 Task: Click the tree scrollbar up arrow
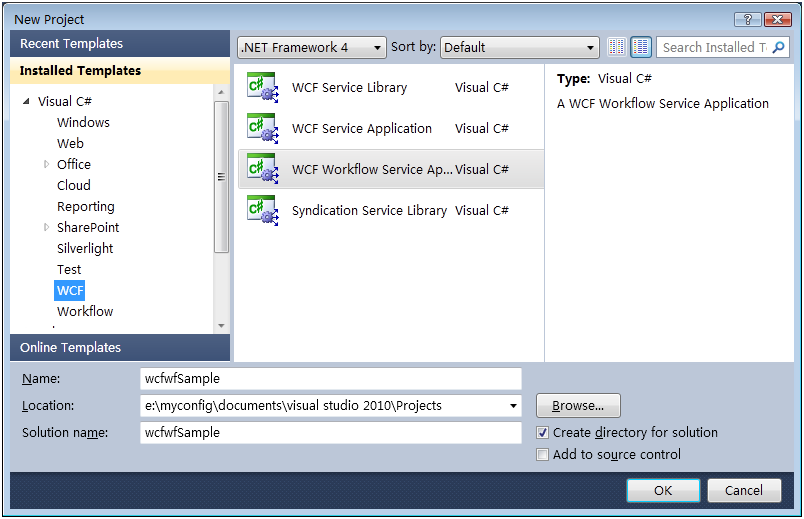pos(221,92)
